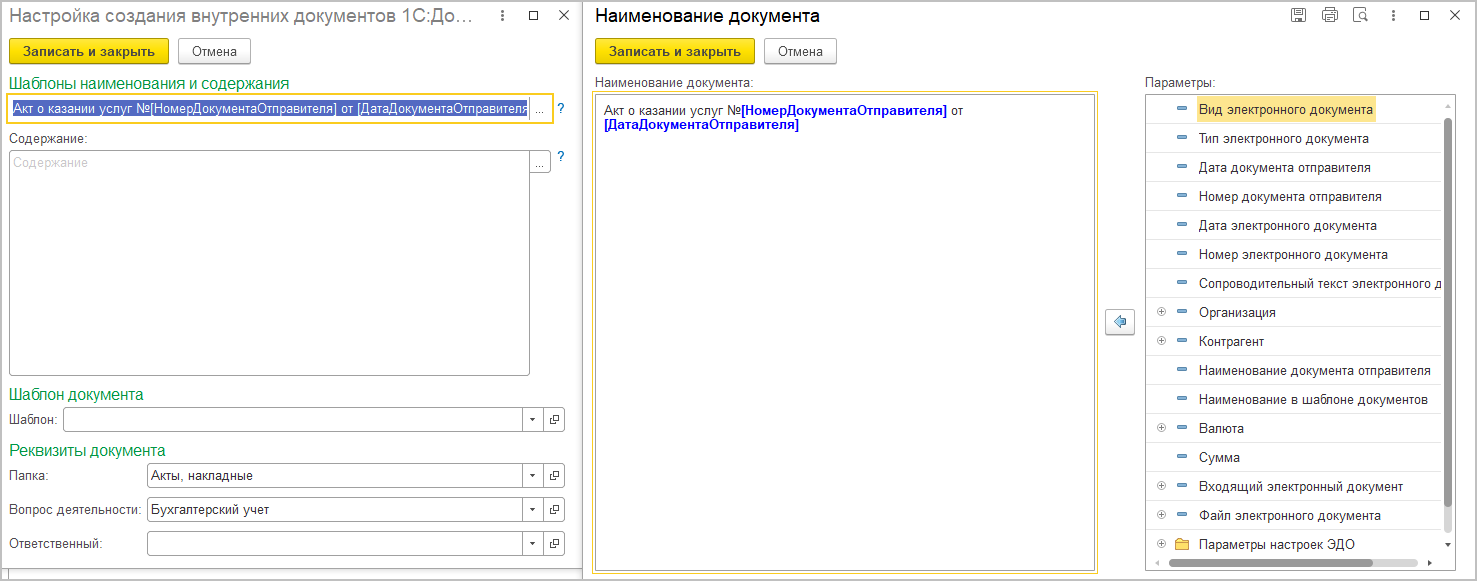
Task: Maximize the Наименование документа window
Action: [1425, 16]
